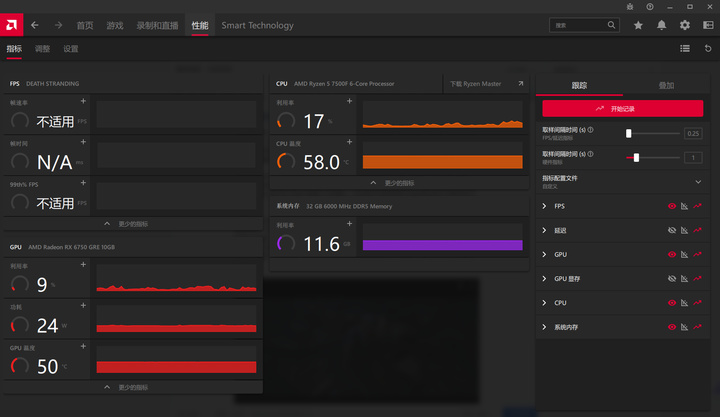Click the histogram chart icon in 延迟 row

(x=684, y=230)
